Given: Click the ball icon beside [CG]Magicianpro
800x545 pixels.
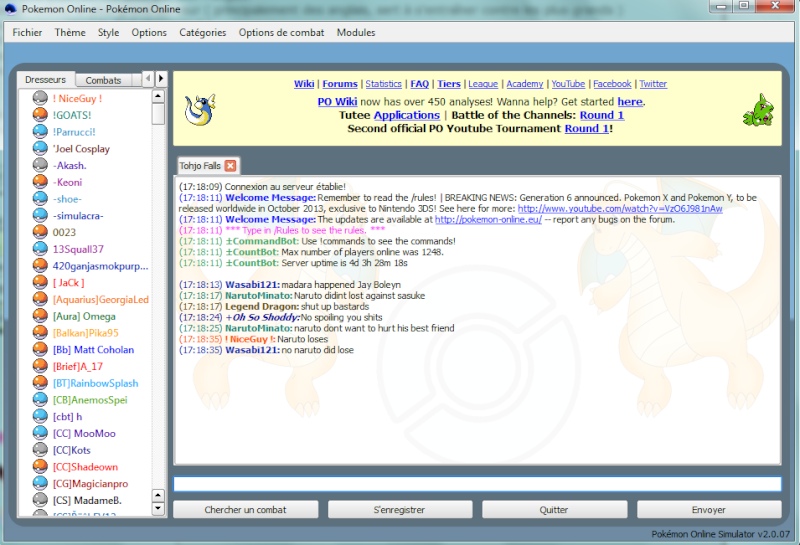Looking at the screenshot, I should [40, 483].
